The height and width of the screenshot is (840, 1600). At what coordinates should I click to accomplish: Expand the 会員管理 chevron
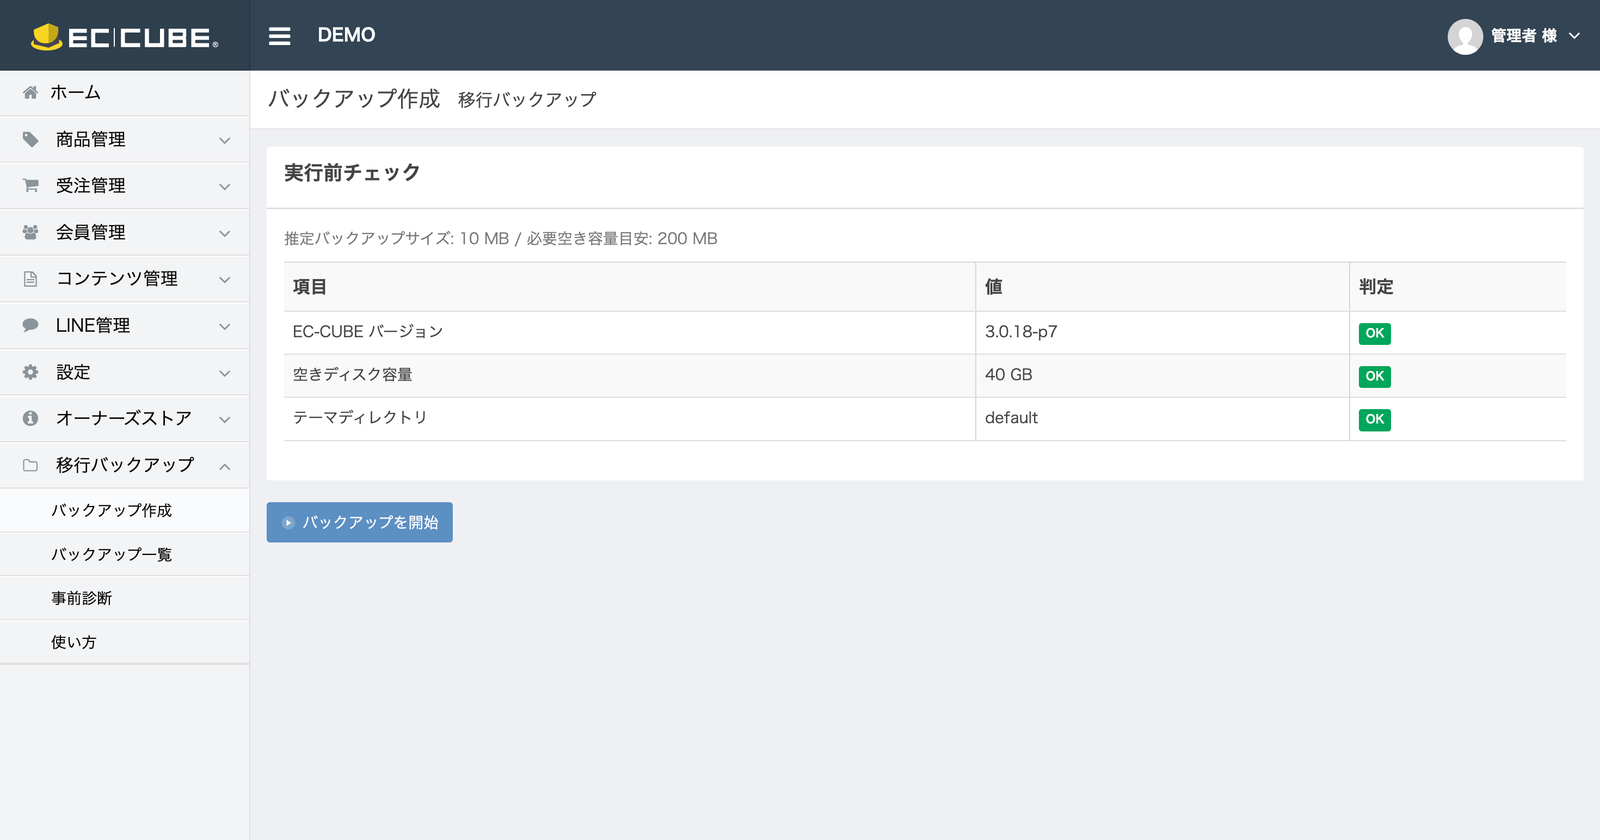click(225, 233)
